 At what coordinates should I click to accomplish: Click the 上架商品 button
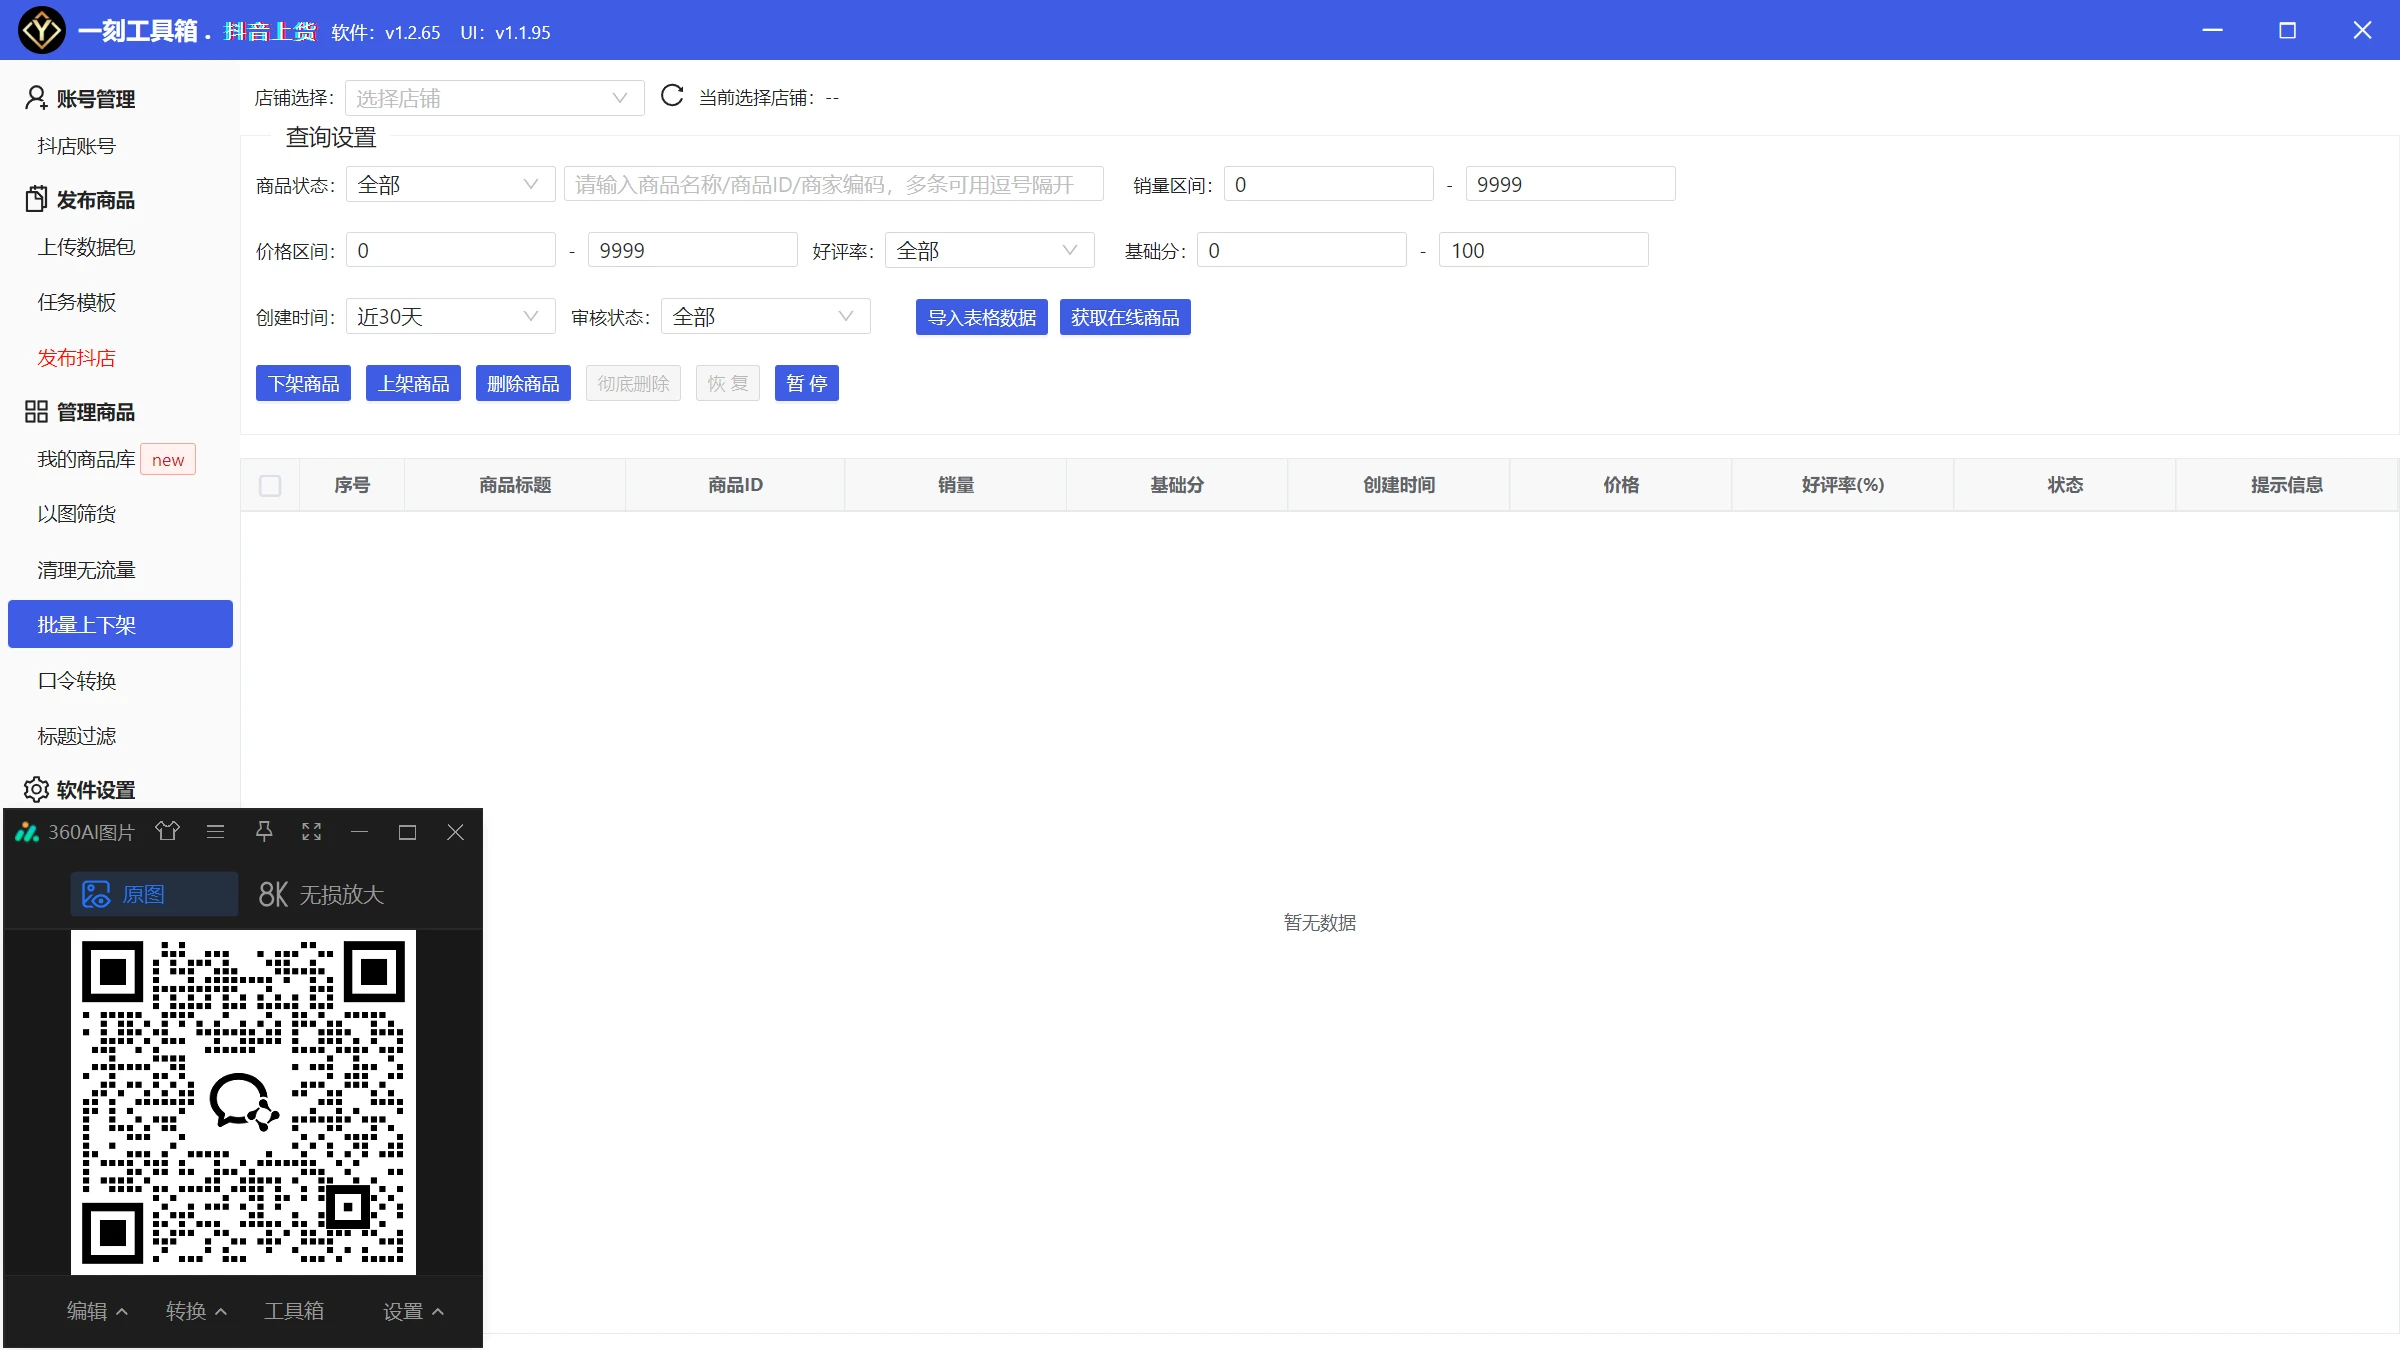[x=413, y=383]
